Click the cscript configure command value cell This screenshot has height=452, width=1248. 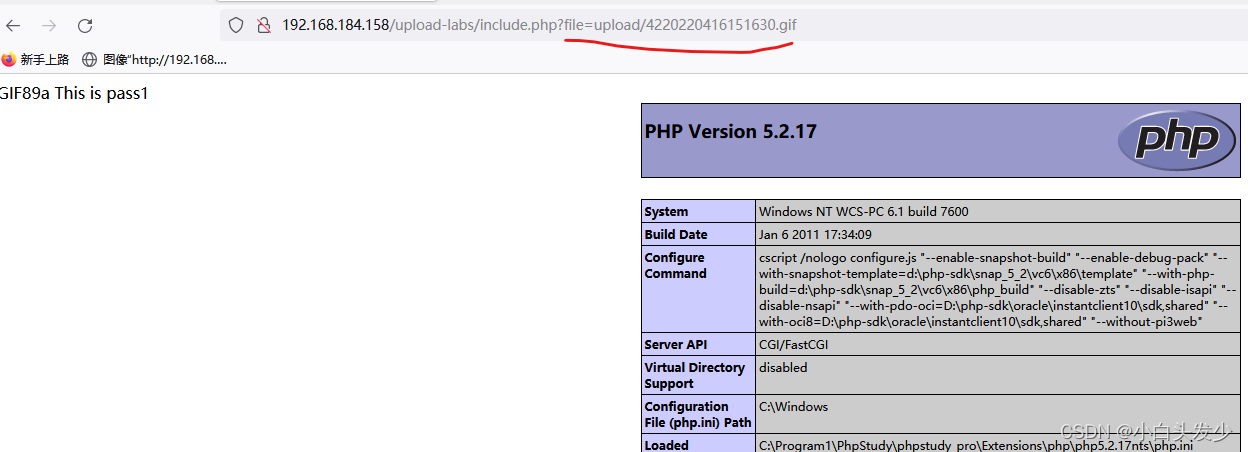click(x=998, y=289)
